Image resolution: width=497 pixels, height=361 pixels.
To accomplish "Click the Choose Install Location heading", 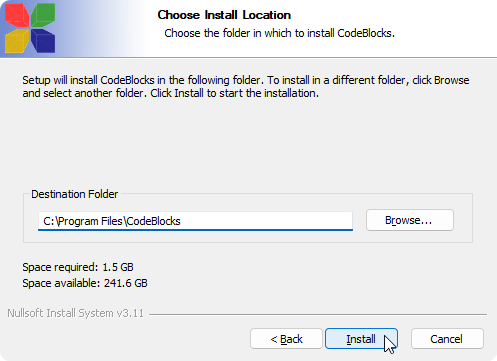I will [x=224, y=15].
